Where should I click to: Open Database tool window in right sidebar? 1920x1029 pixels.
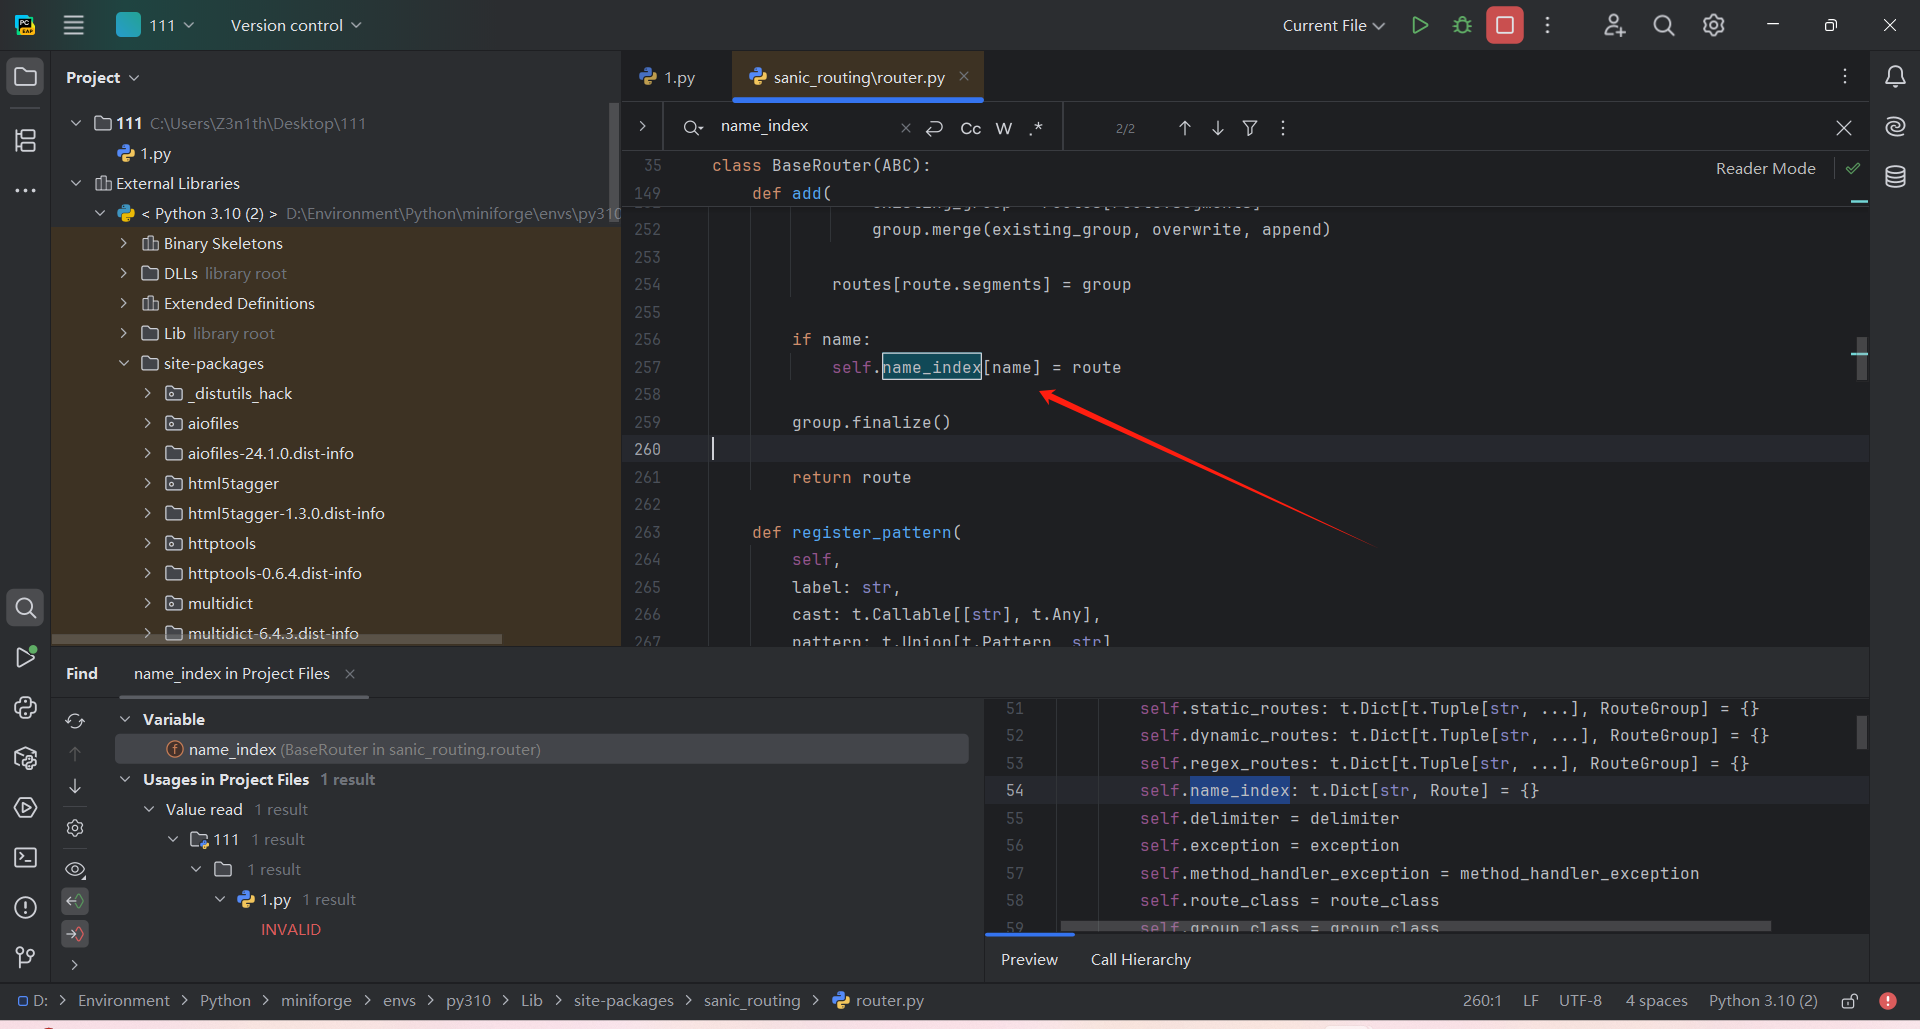pyautogui.click(x=1895, y=177)
